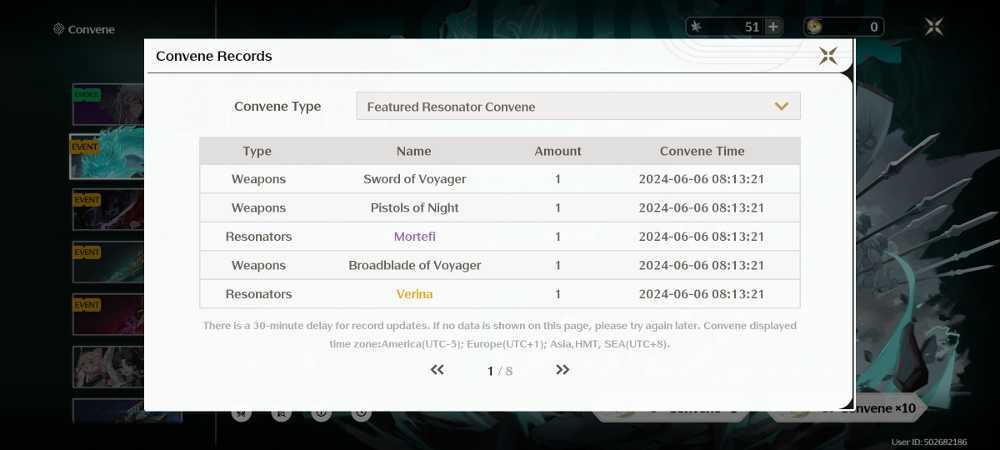
Task: Click the User ID text
Action: click(x=929, y=442)
